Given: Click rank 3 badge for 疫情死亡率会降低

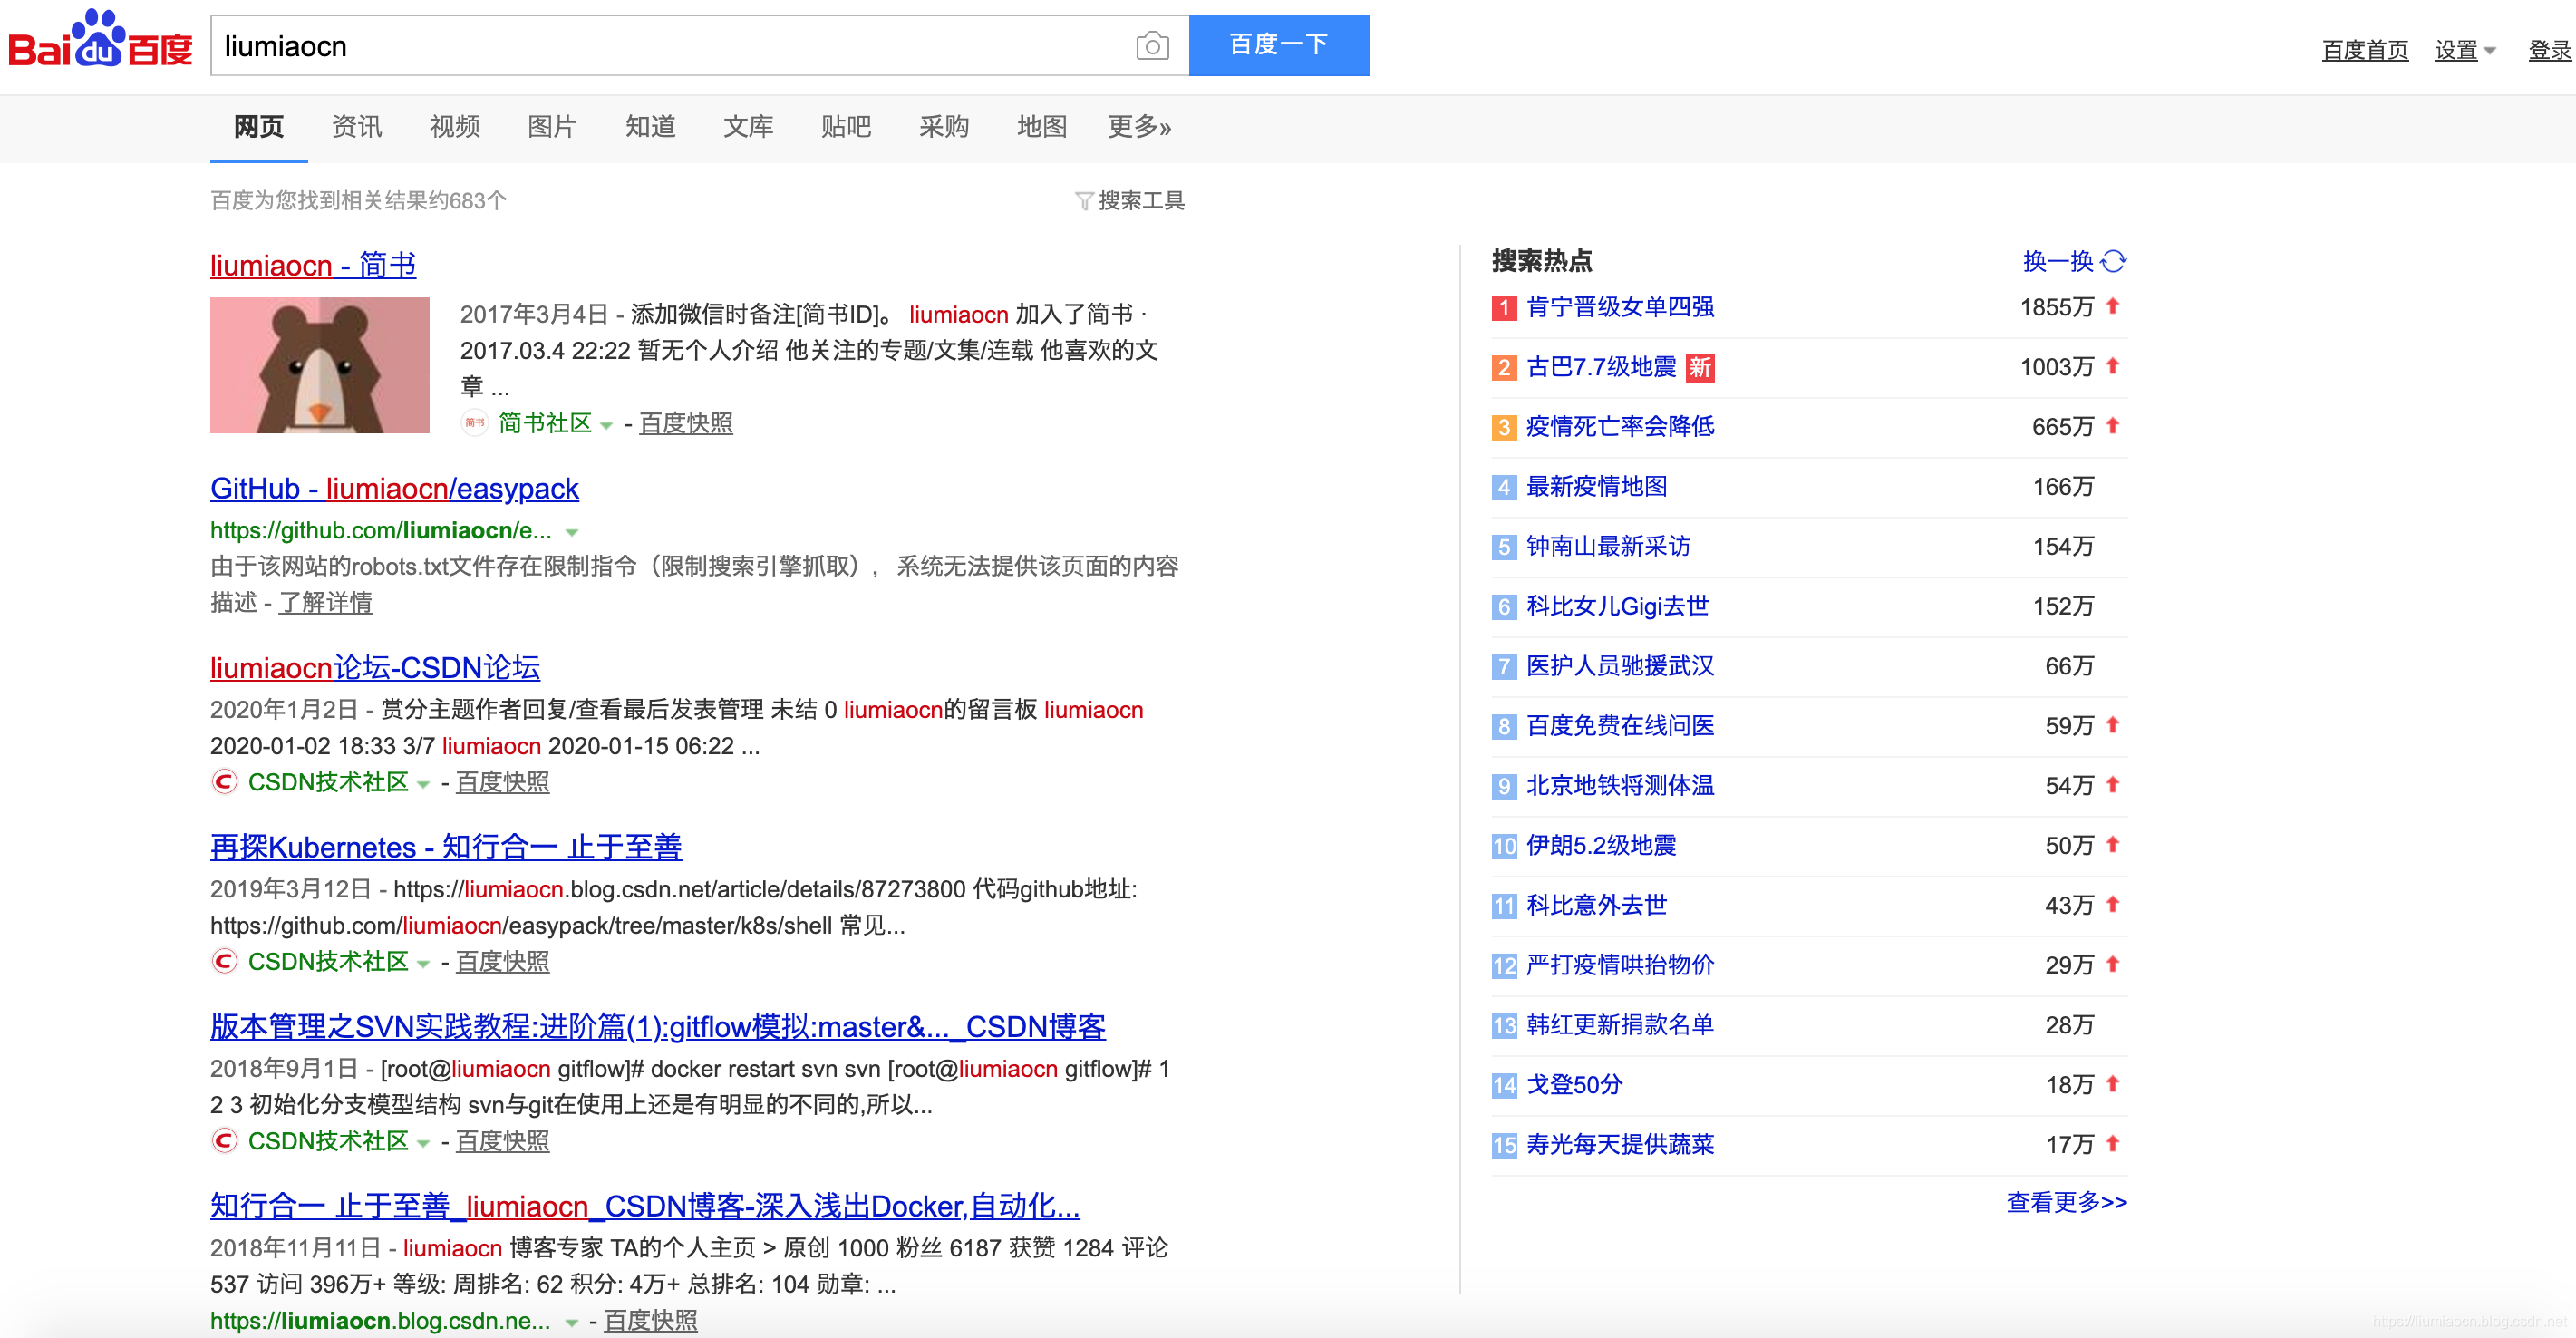Looking at the screenshot, I should click(1504, 428).
